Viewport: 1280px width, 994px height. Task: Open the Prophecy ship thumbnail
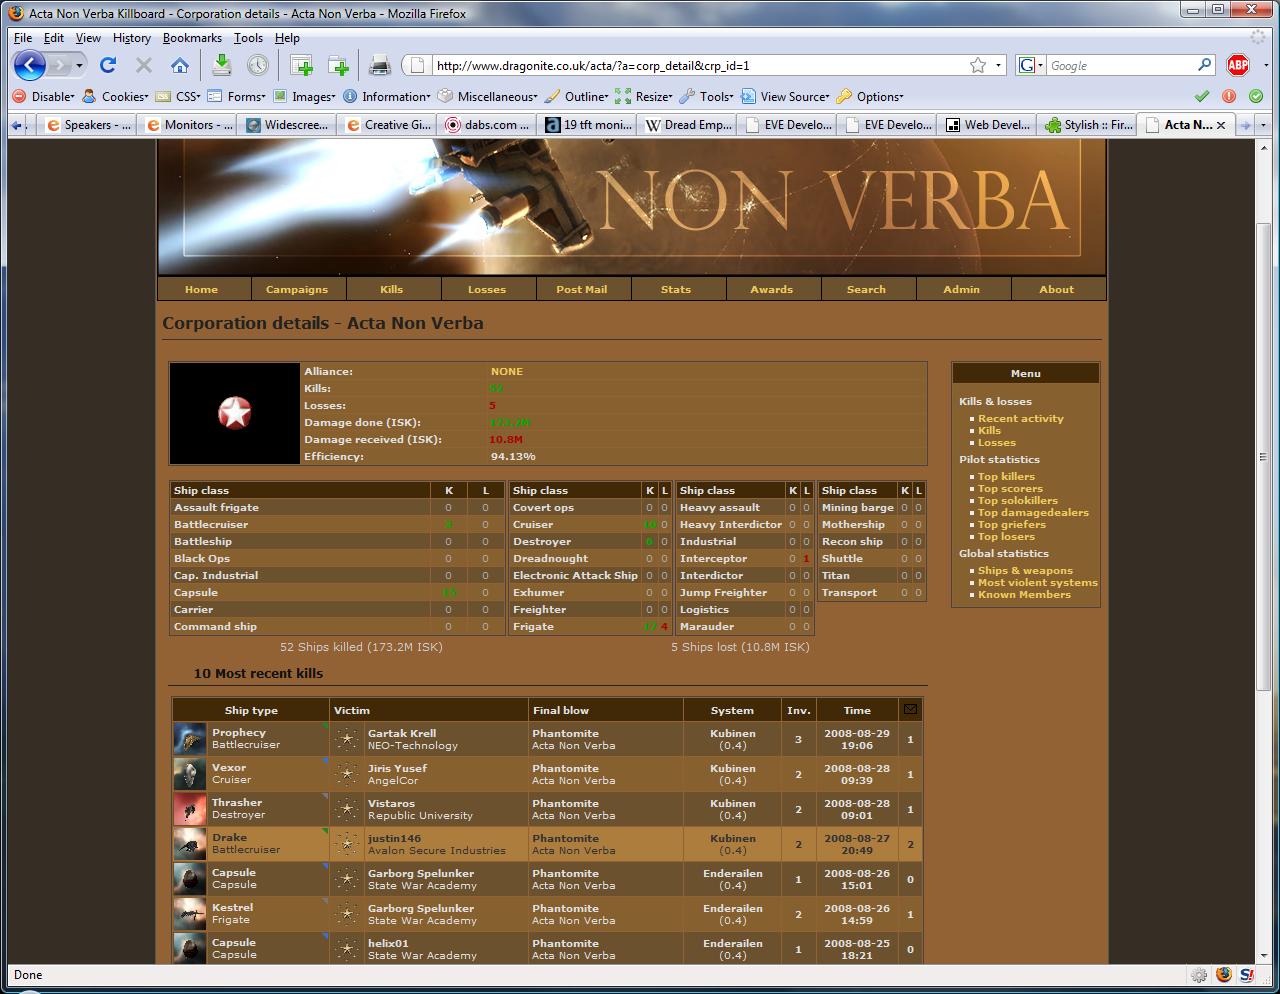point(190,740)
